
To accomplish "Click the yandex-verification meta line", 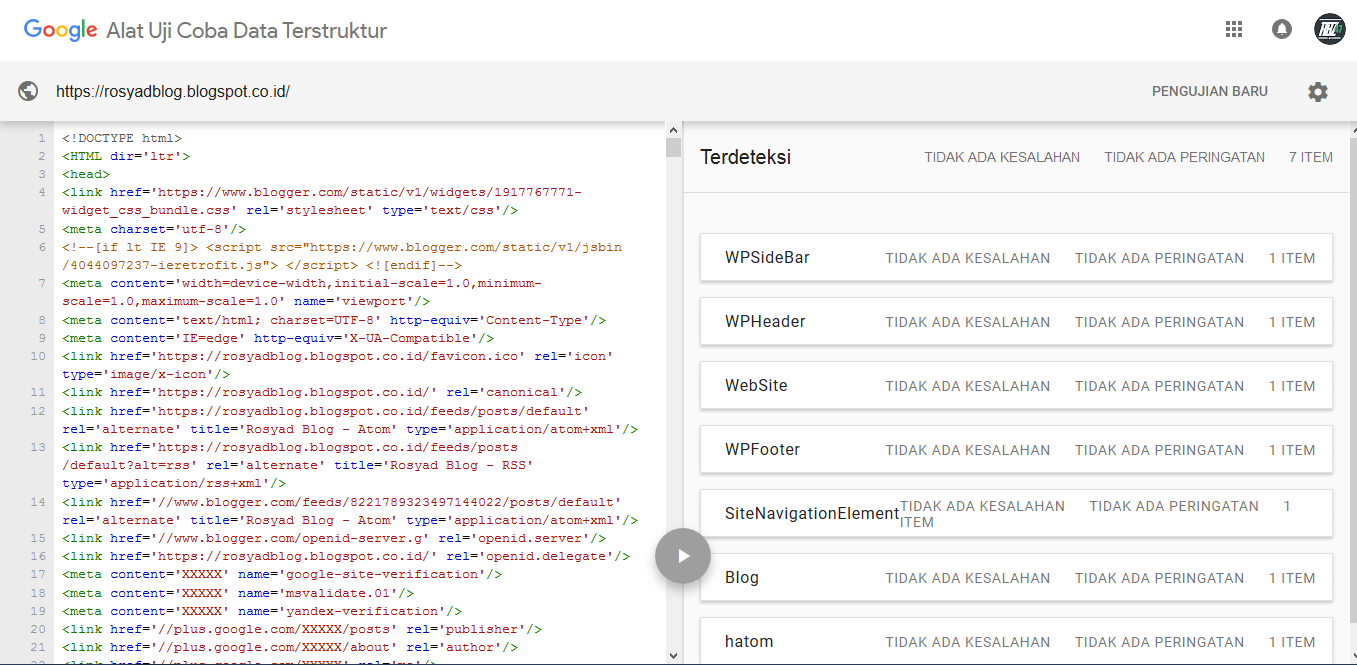I will click(262, 610).
